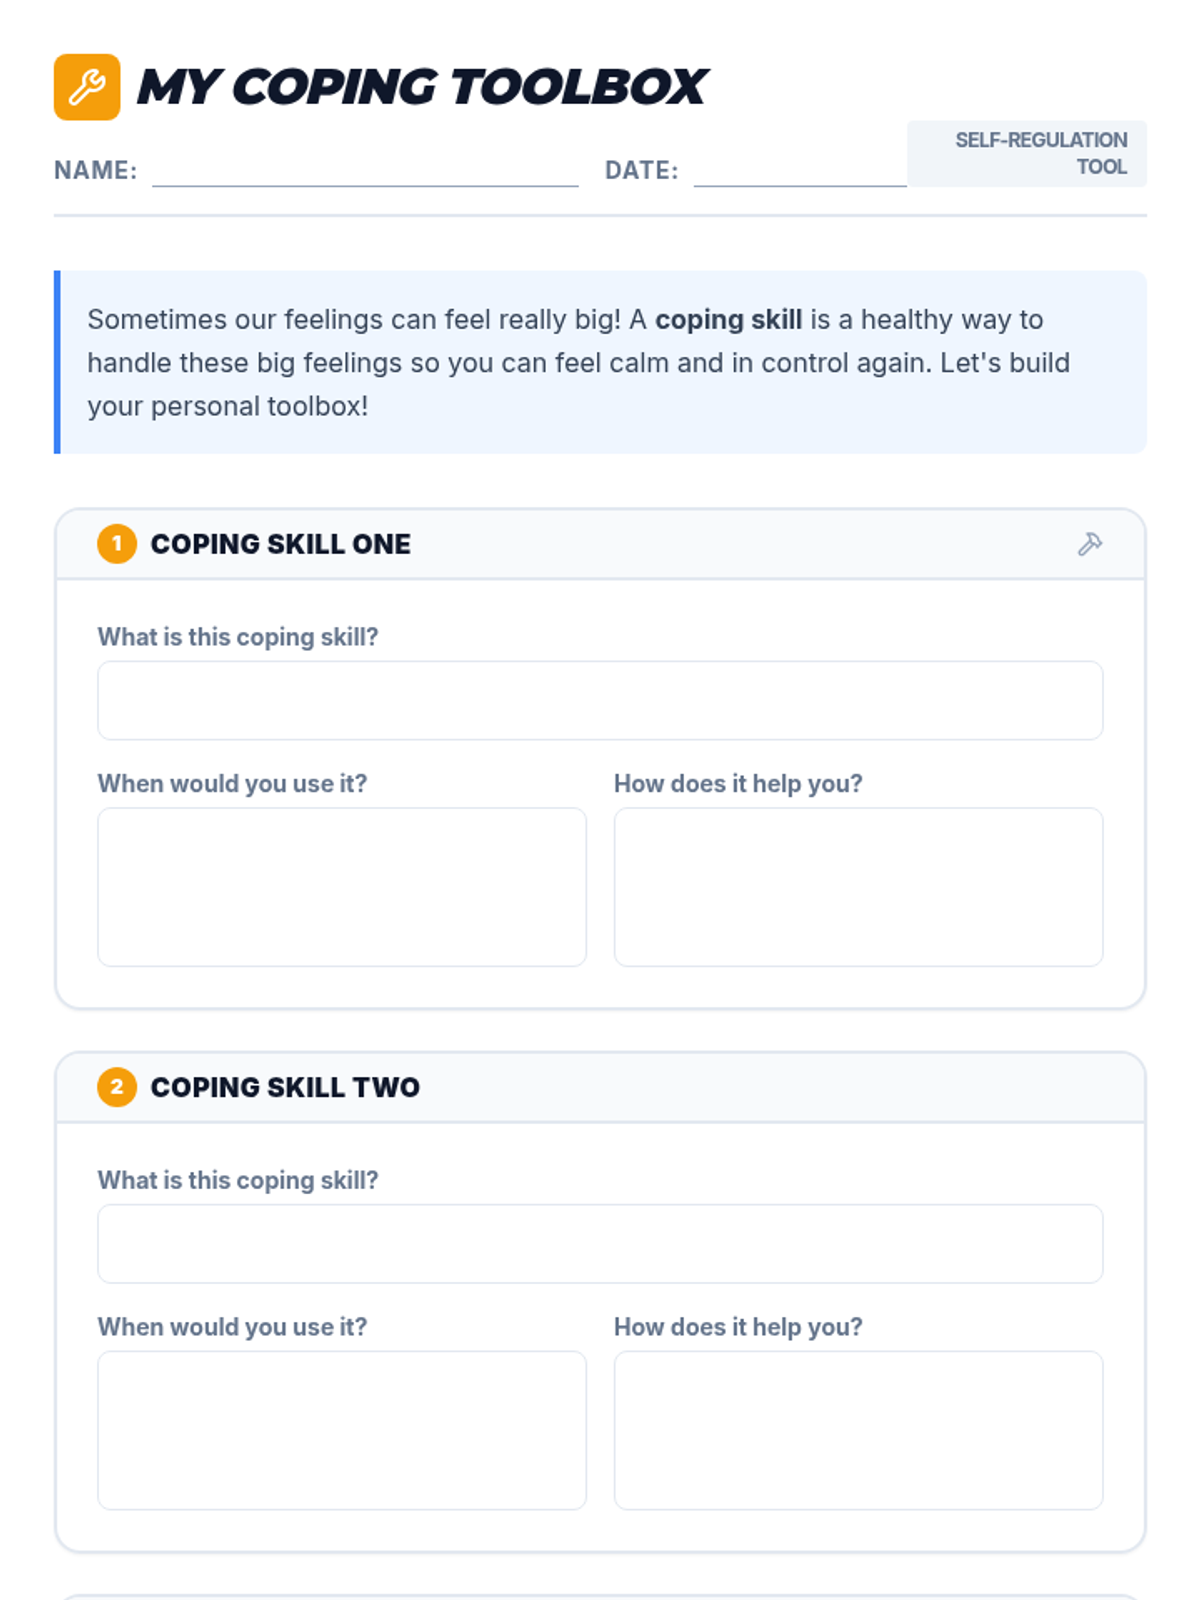
Task: Click Skill One's 'When would you use it?' box
Action: tap(342, 887)
